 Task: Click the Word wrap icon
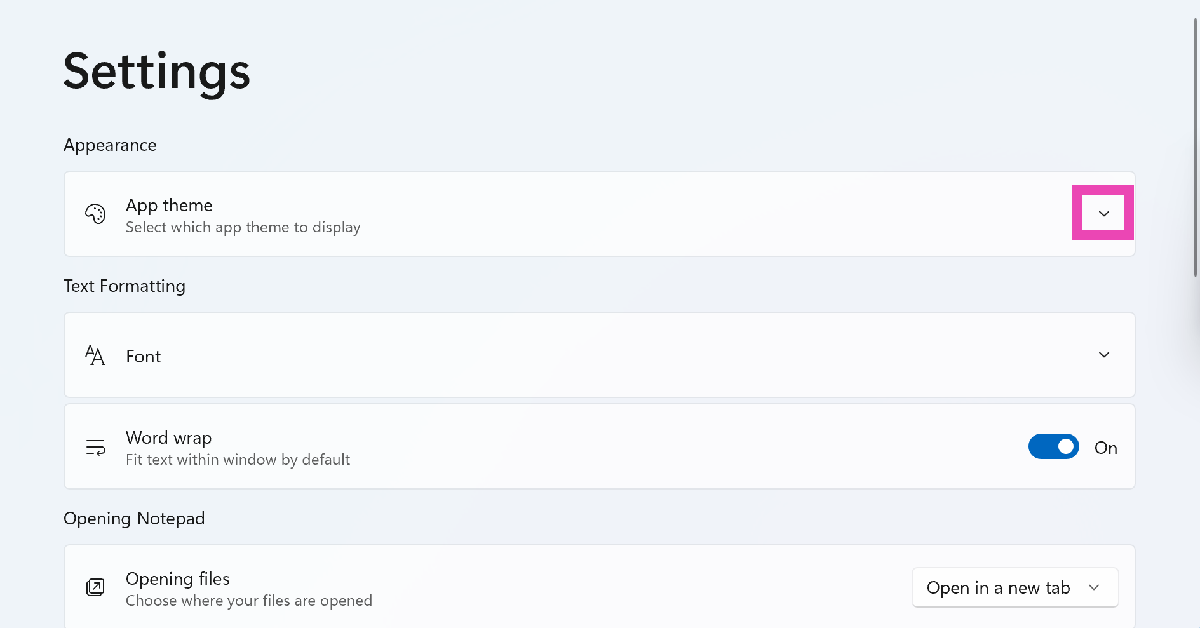tap(95, 447)
